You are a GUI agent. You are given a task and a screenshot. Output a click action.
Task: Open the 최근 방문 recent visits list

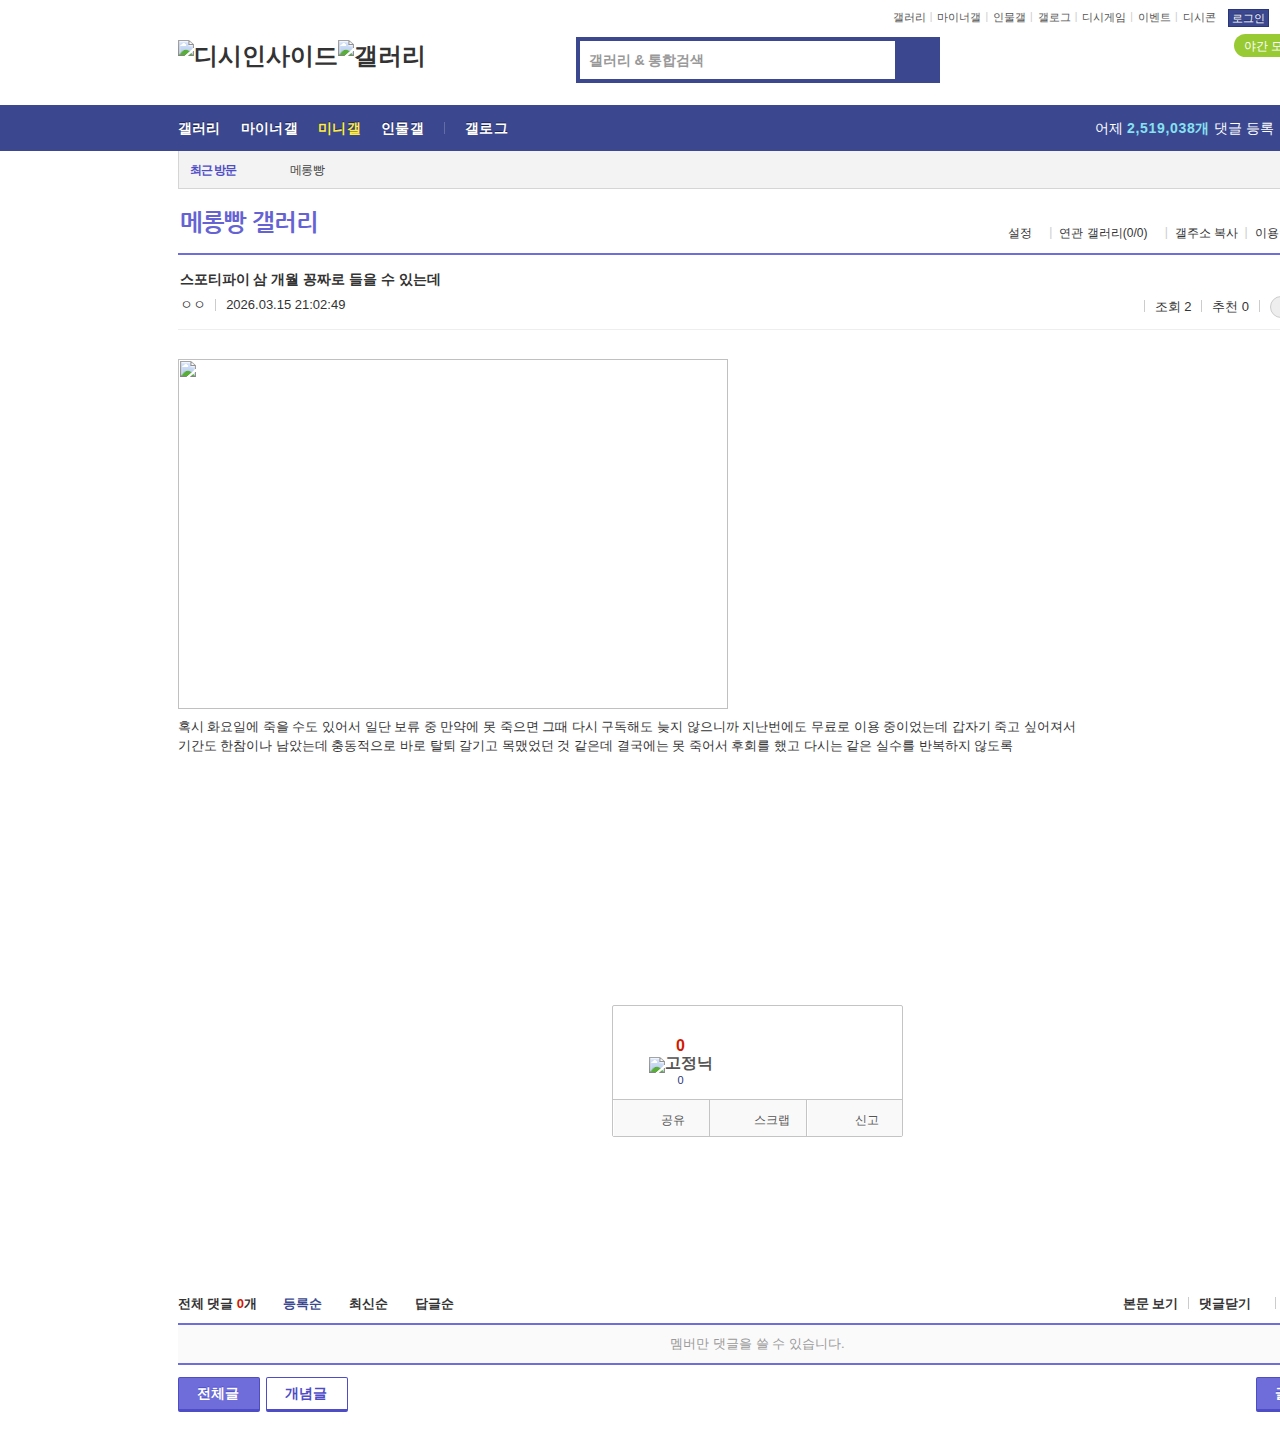pos(213,171)
